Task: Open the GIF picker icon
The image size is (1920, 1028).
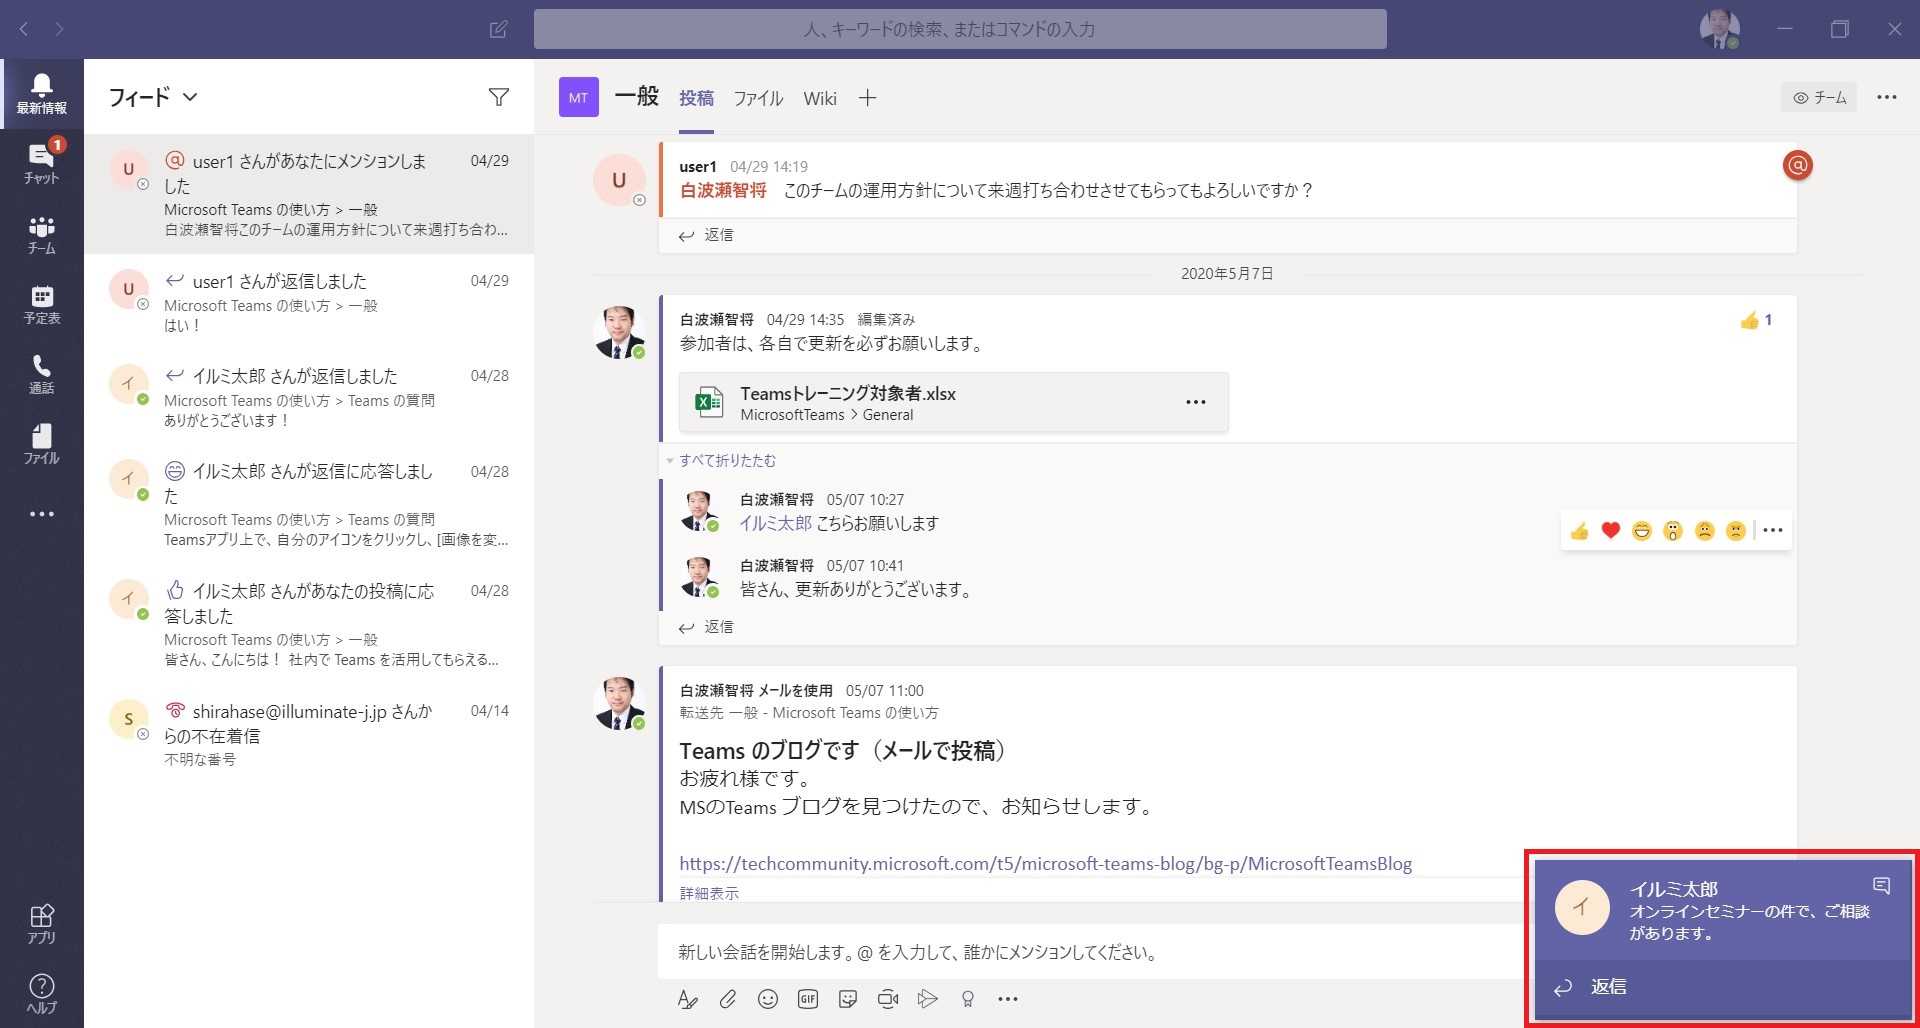Action: coord(808,999)
